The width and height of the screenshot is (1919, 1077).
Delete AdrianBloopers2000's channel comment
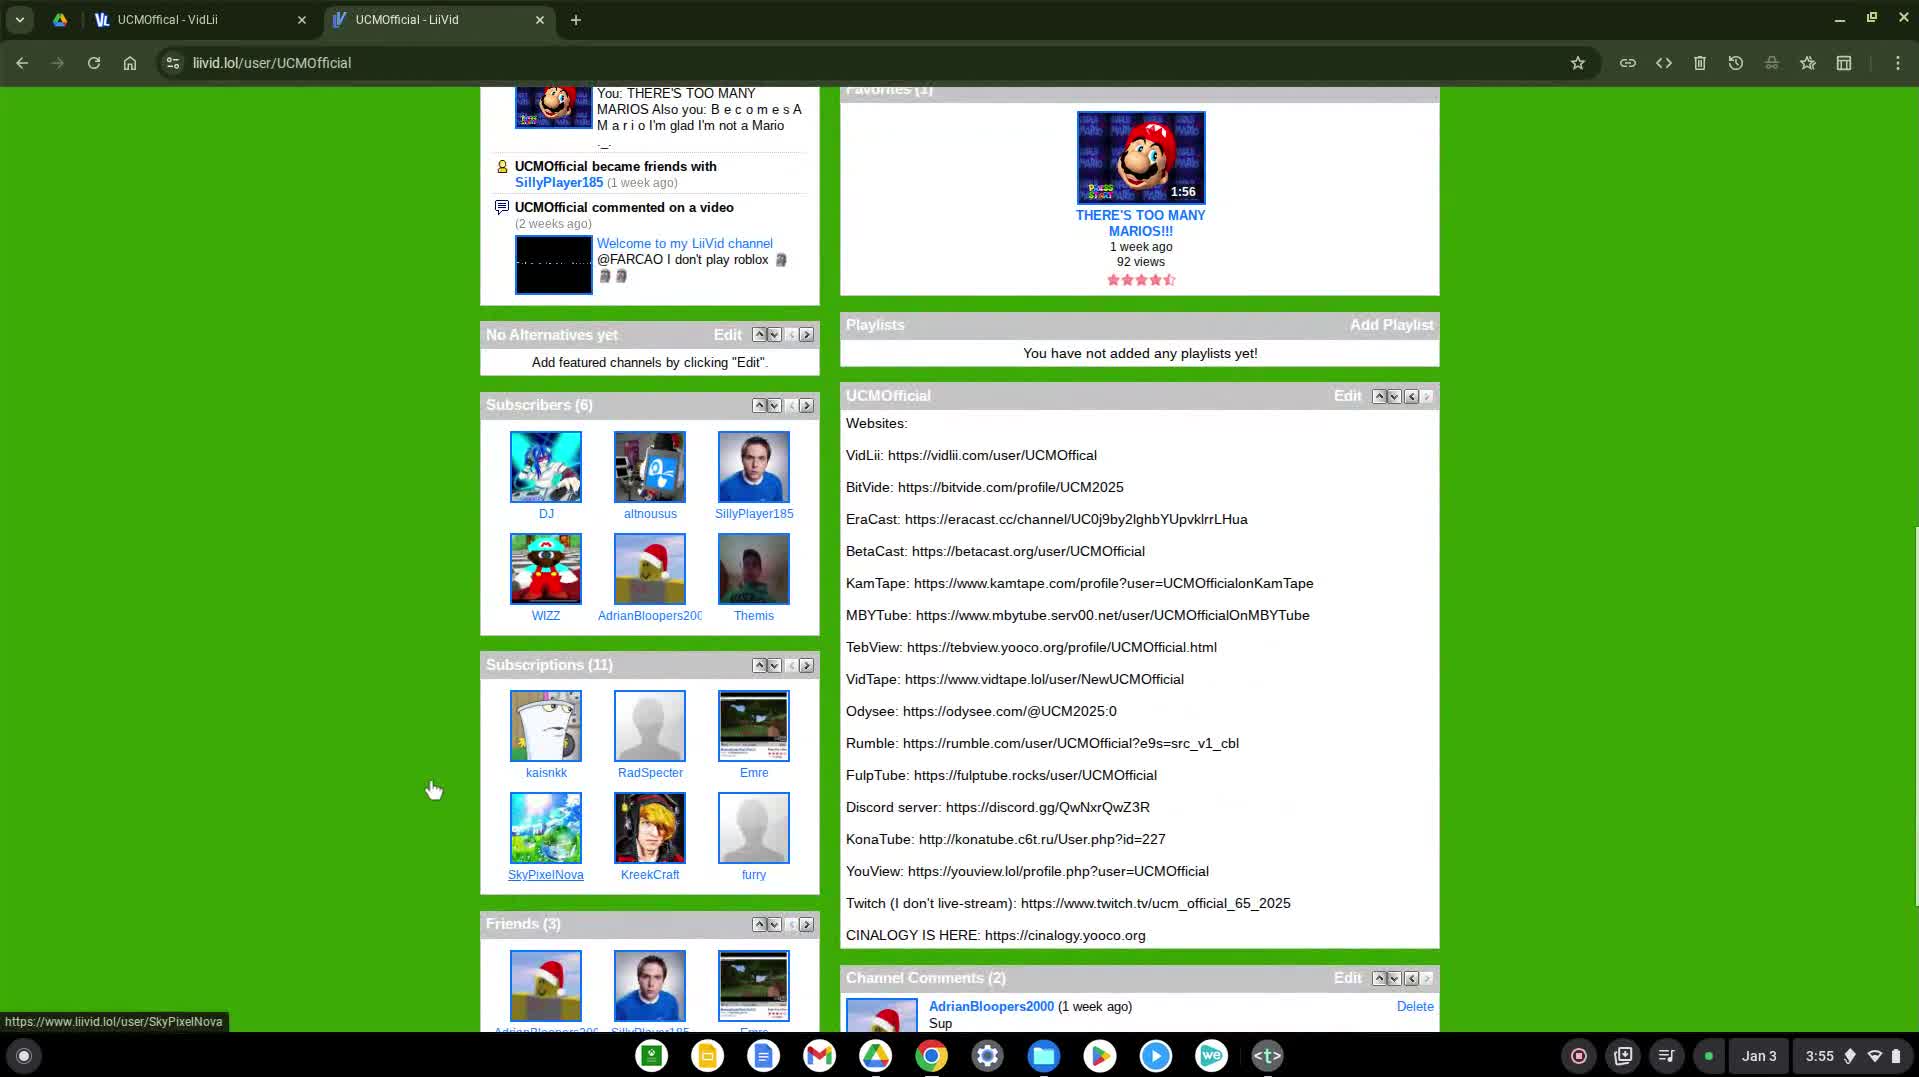[x=1414, y=1007]
